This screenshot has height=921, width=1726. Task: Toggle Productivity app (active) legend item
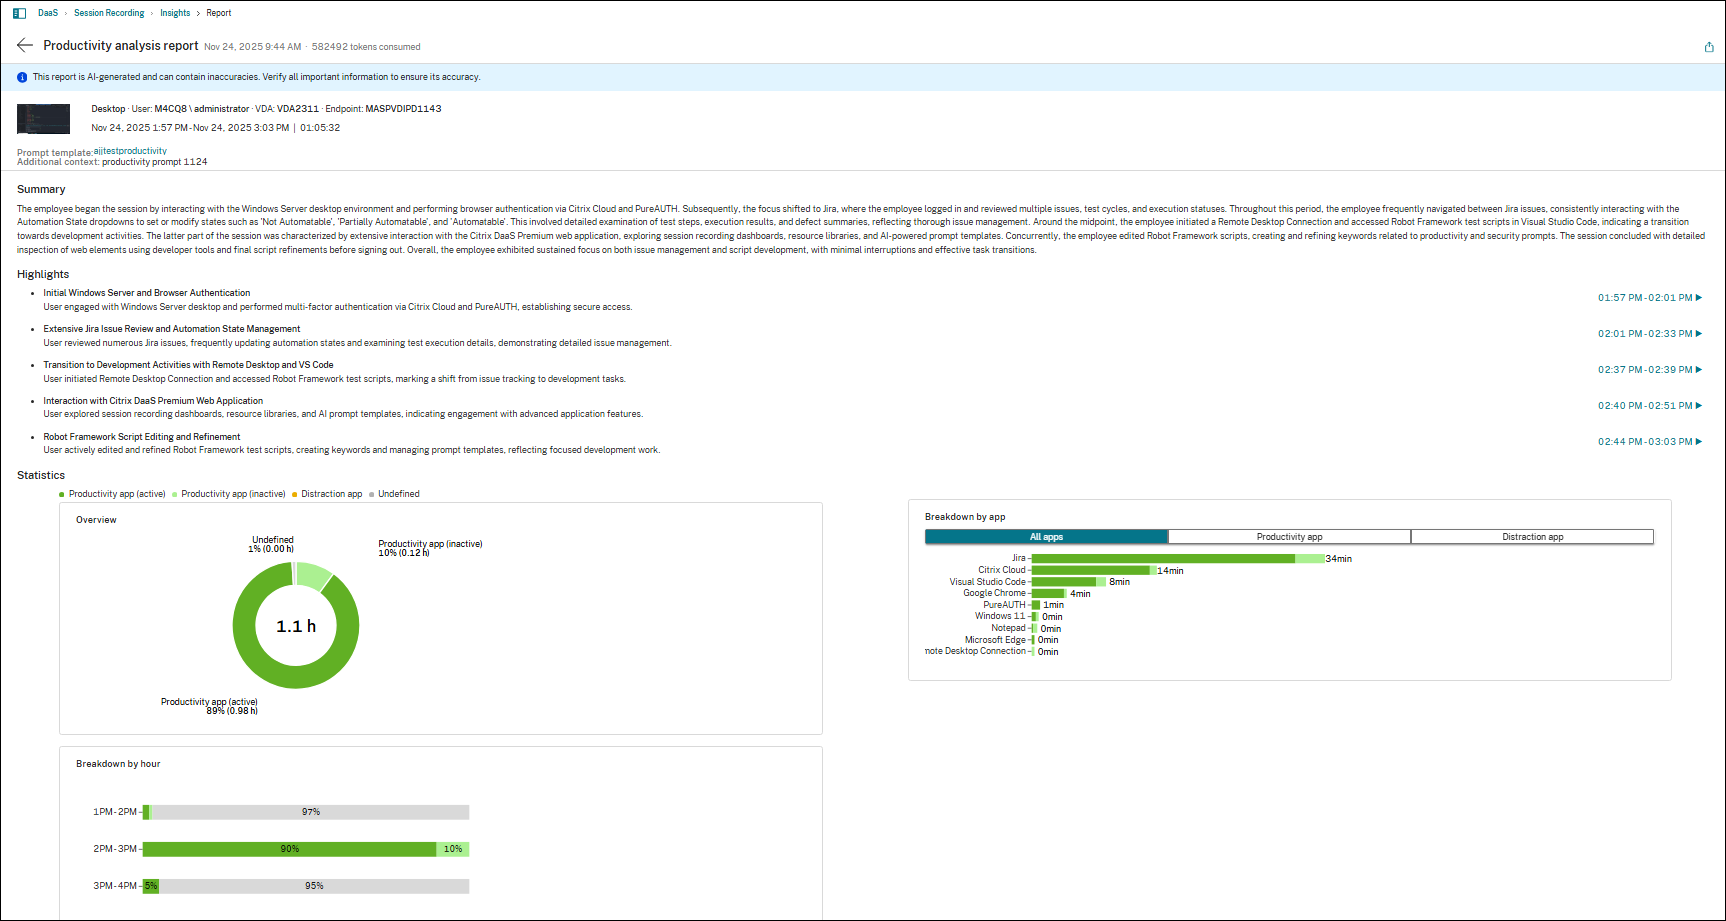click(x=115, y=494)
